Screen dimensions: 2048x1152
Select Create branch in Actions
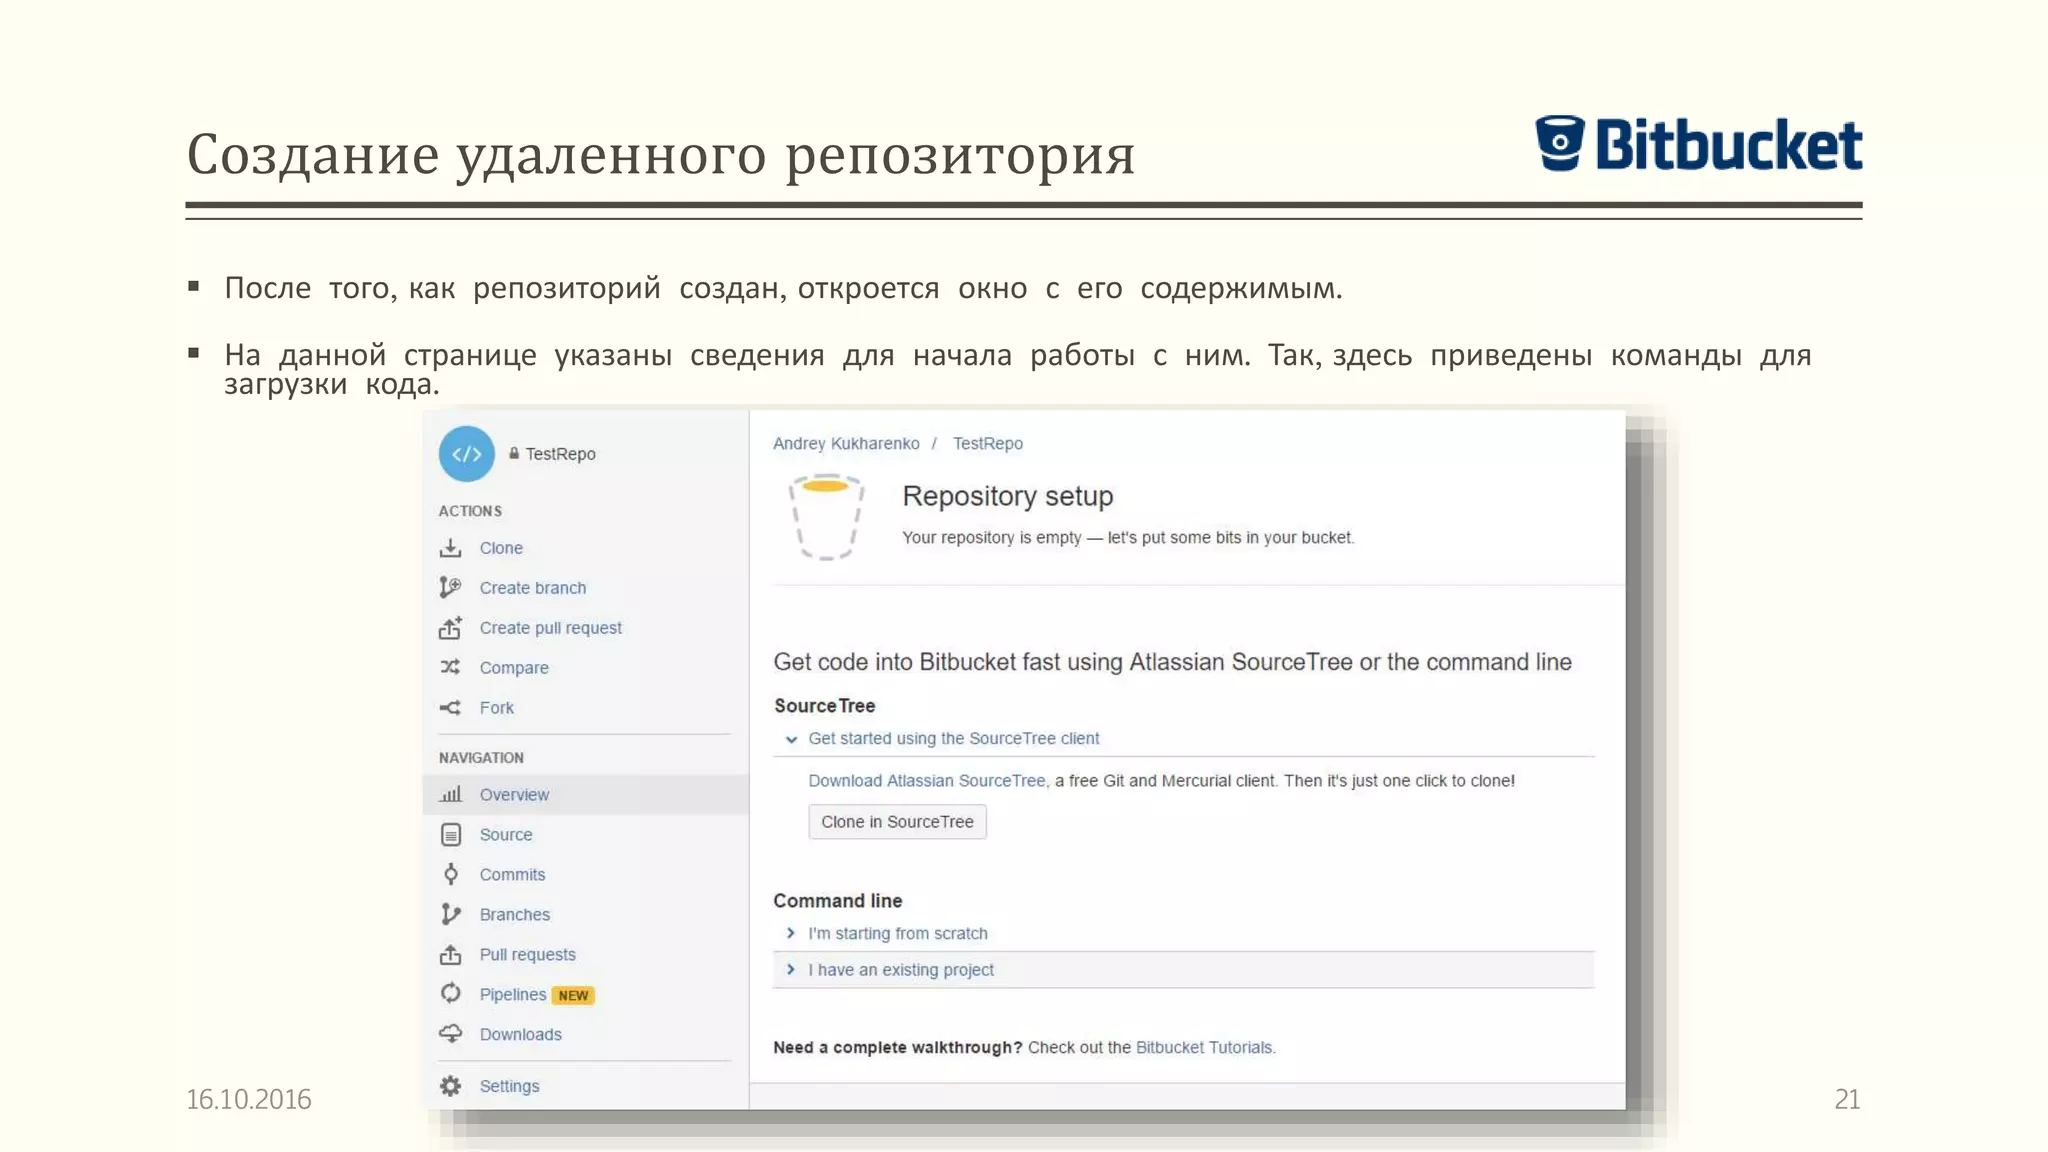point(533,588)
